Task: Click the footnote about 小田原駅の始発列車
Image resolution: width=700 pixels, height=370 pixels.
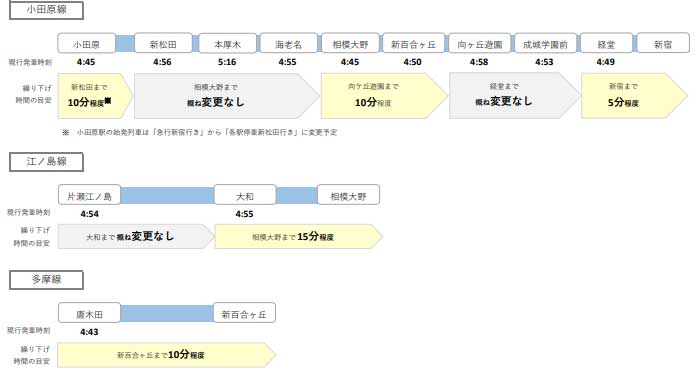Action: [x=200, y=132]
